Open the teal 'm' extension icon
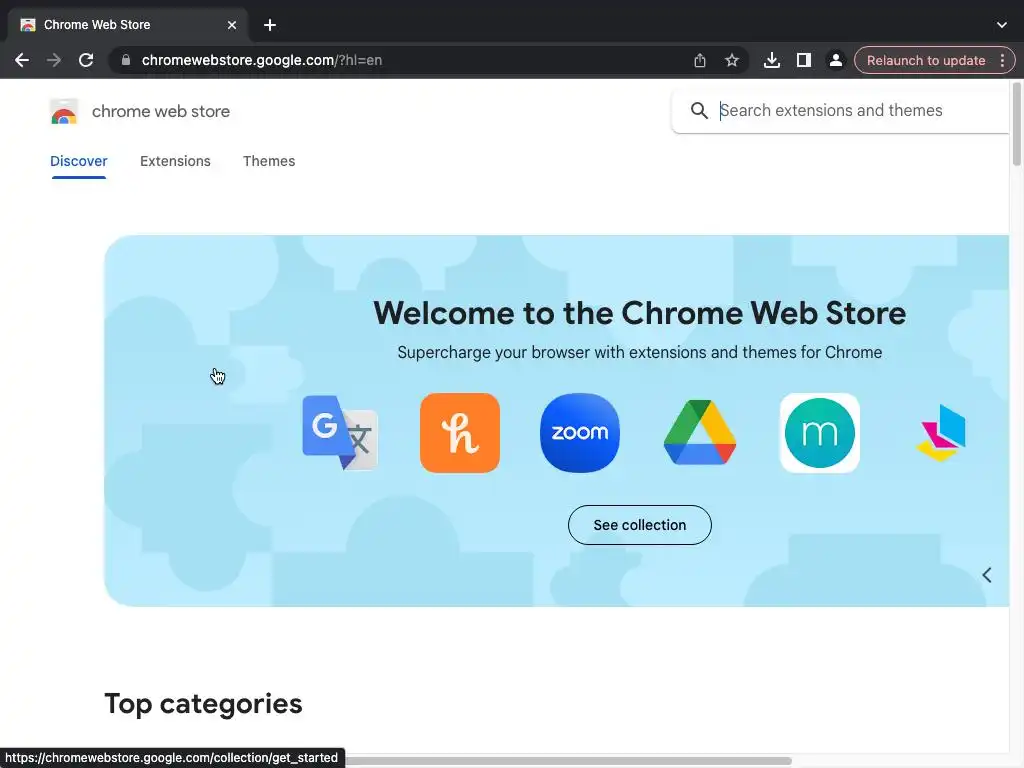Viewport: 1024px width, 768px height. [820, 432]
